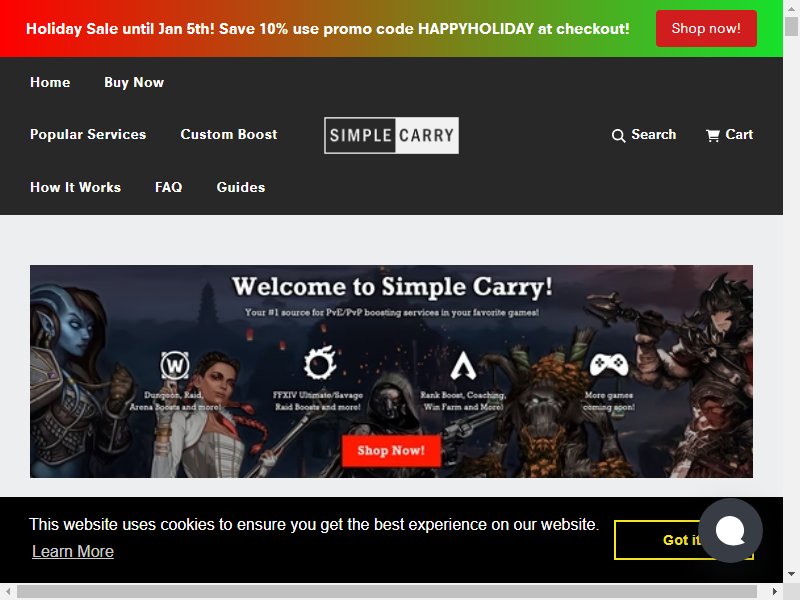The height and width of the screenshot is (600, 800).
Task: Click the Simple Carry logo
Action: click(391, 136)
